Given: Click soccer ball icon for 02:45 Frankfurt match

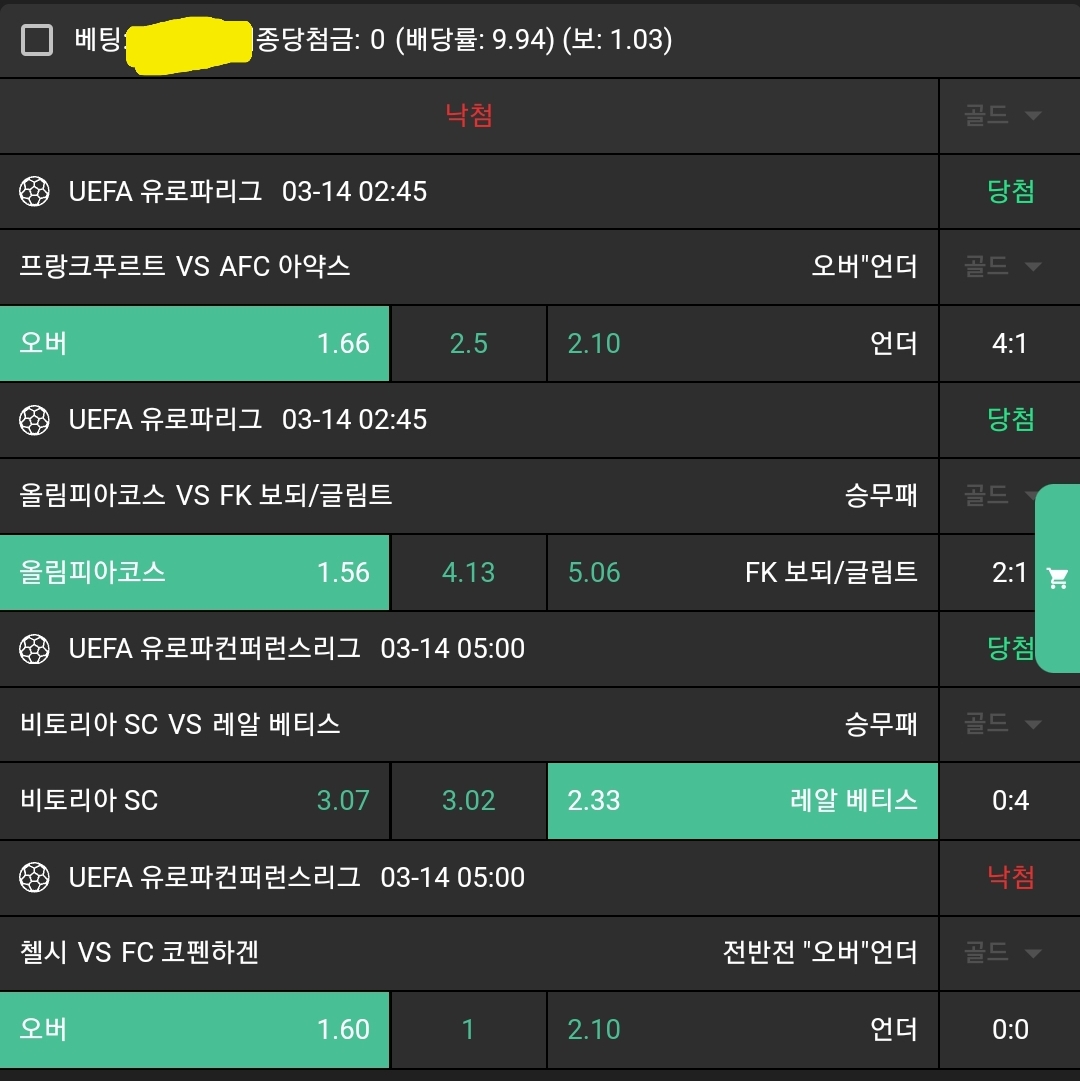Looking at the screenshot, I should 35,191.
